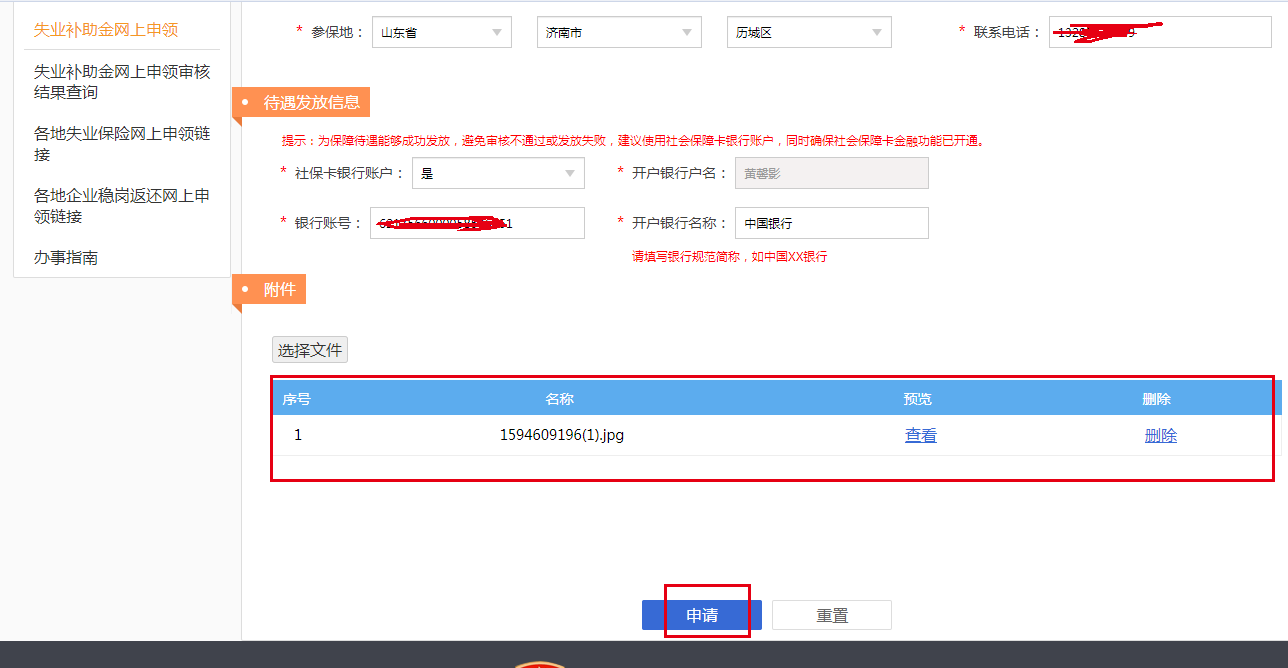Select the 1594609196(1).jpg file row

[561, 436]
